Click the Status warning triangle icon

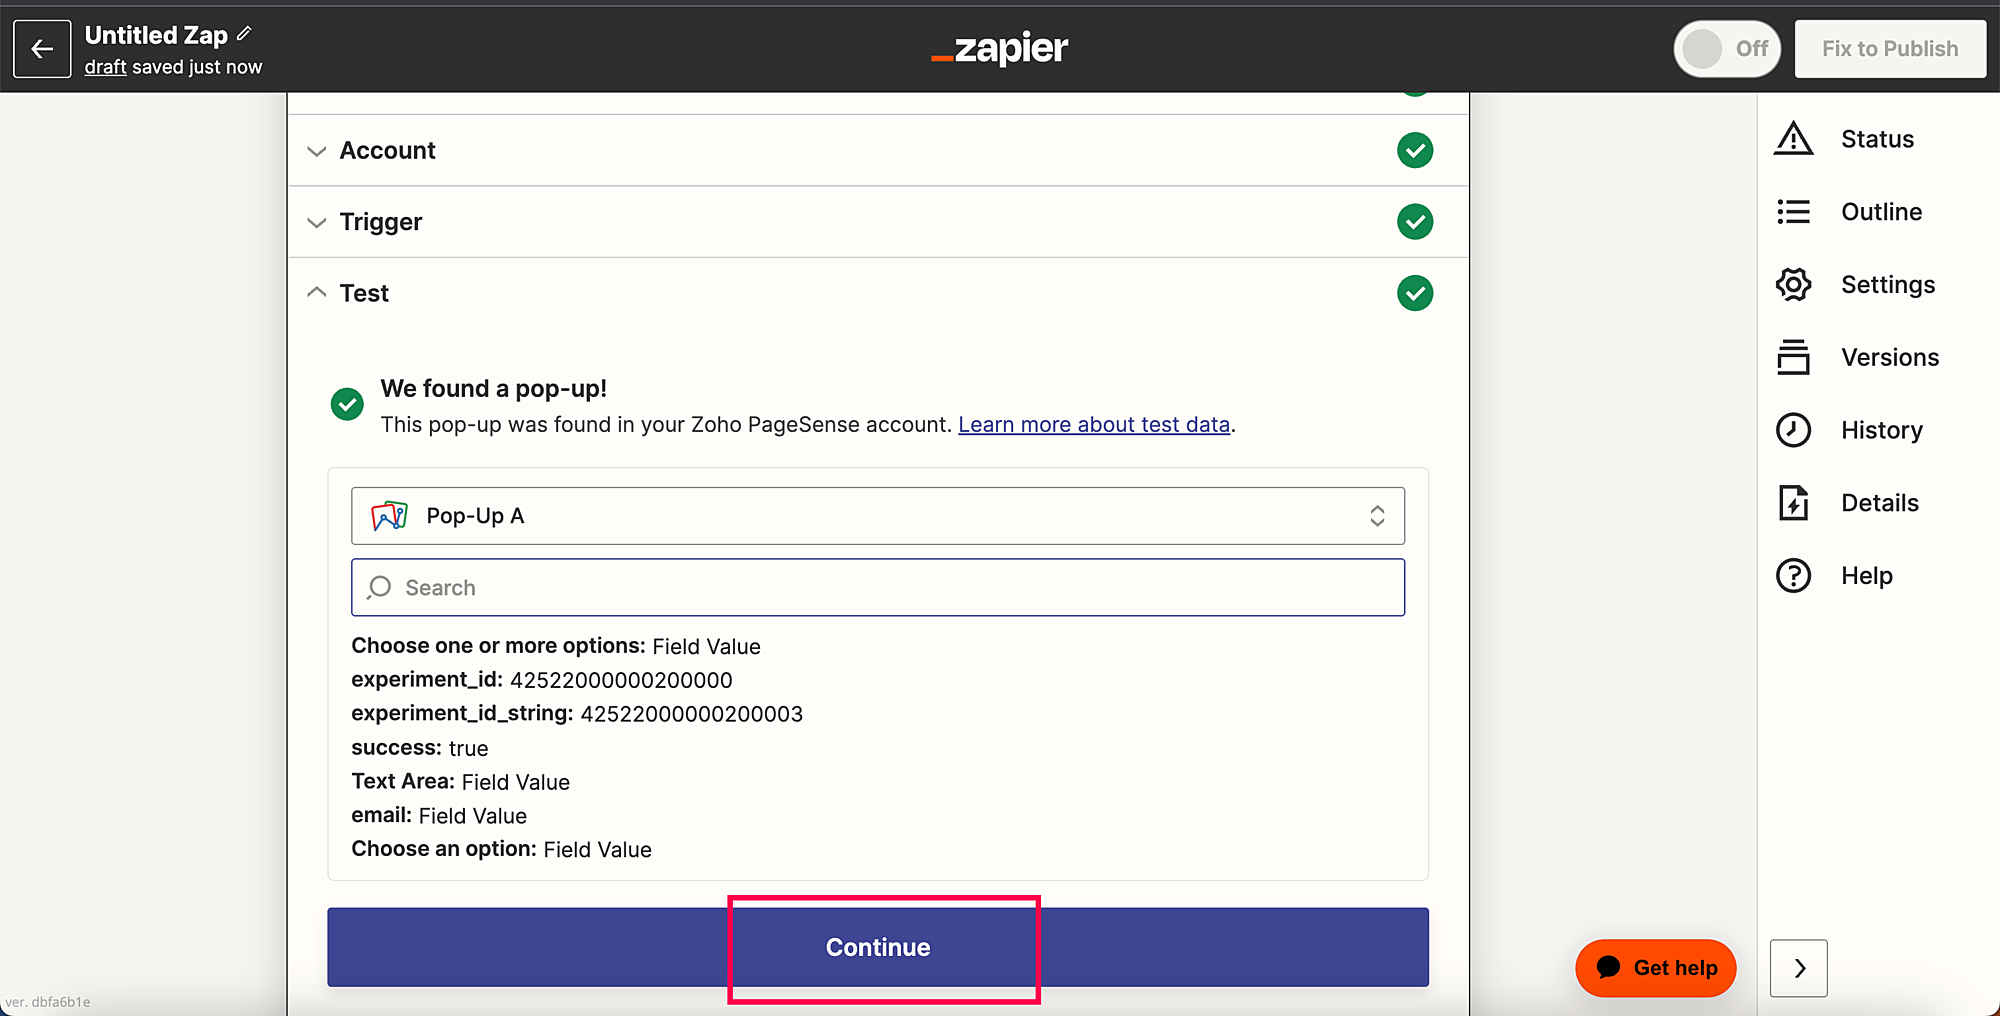pos(1793,139)
